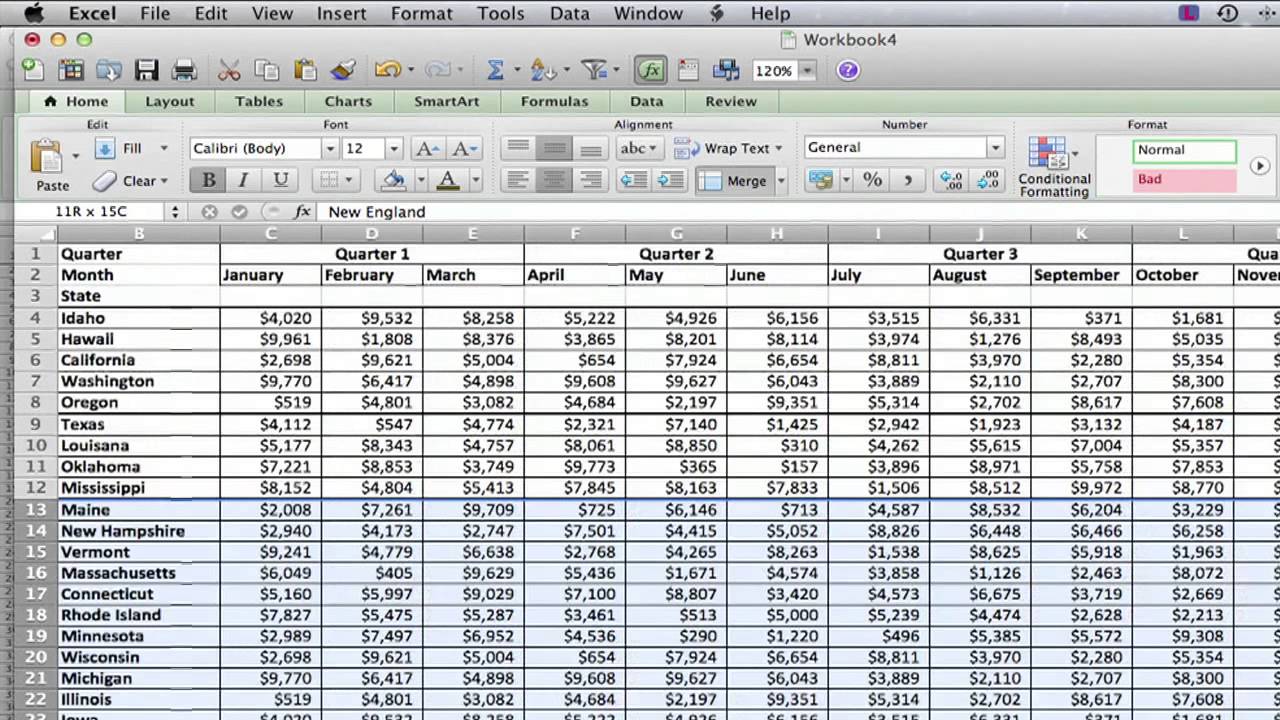1280x720 pixels.
Task: Click the Merge button
Action: click(733, 181)
